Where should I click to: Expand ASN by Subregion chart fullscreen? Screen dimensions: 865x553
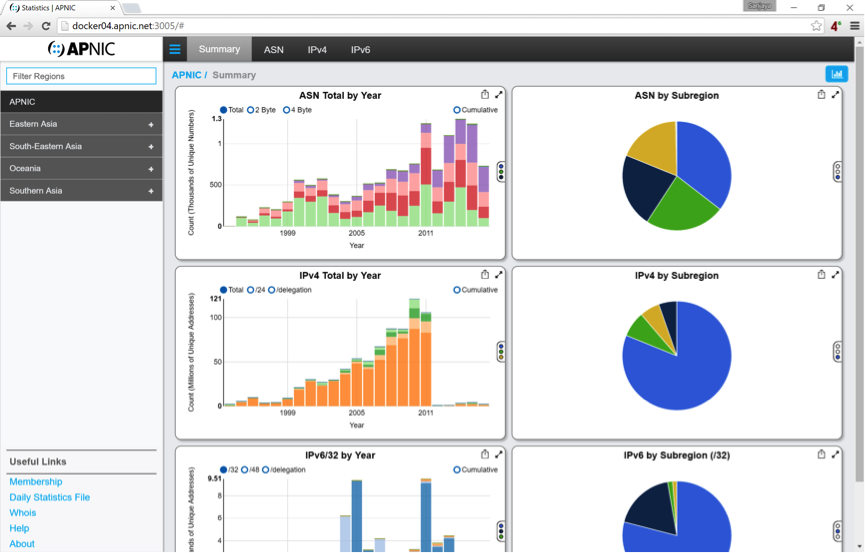(835, 94)
